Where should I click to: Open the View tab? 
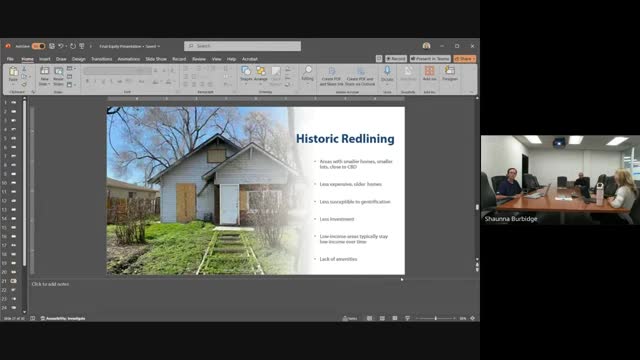pyautogui.click(x=216, y=59)
